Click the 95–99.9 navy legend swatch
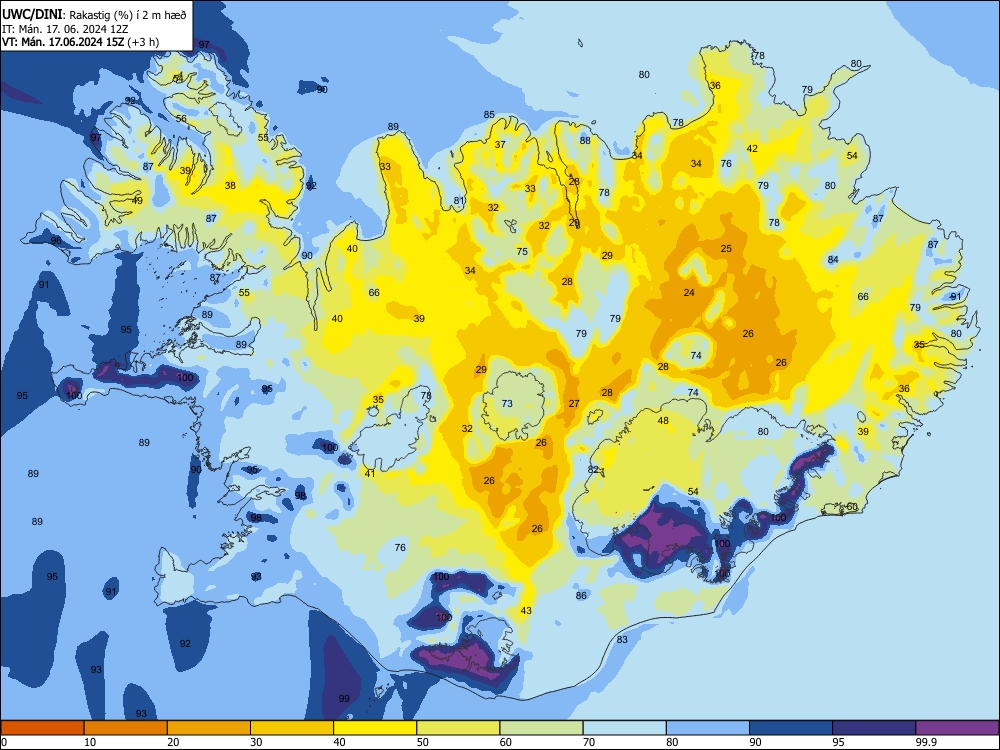 tap(874, 728)
